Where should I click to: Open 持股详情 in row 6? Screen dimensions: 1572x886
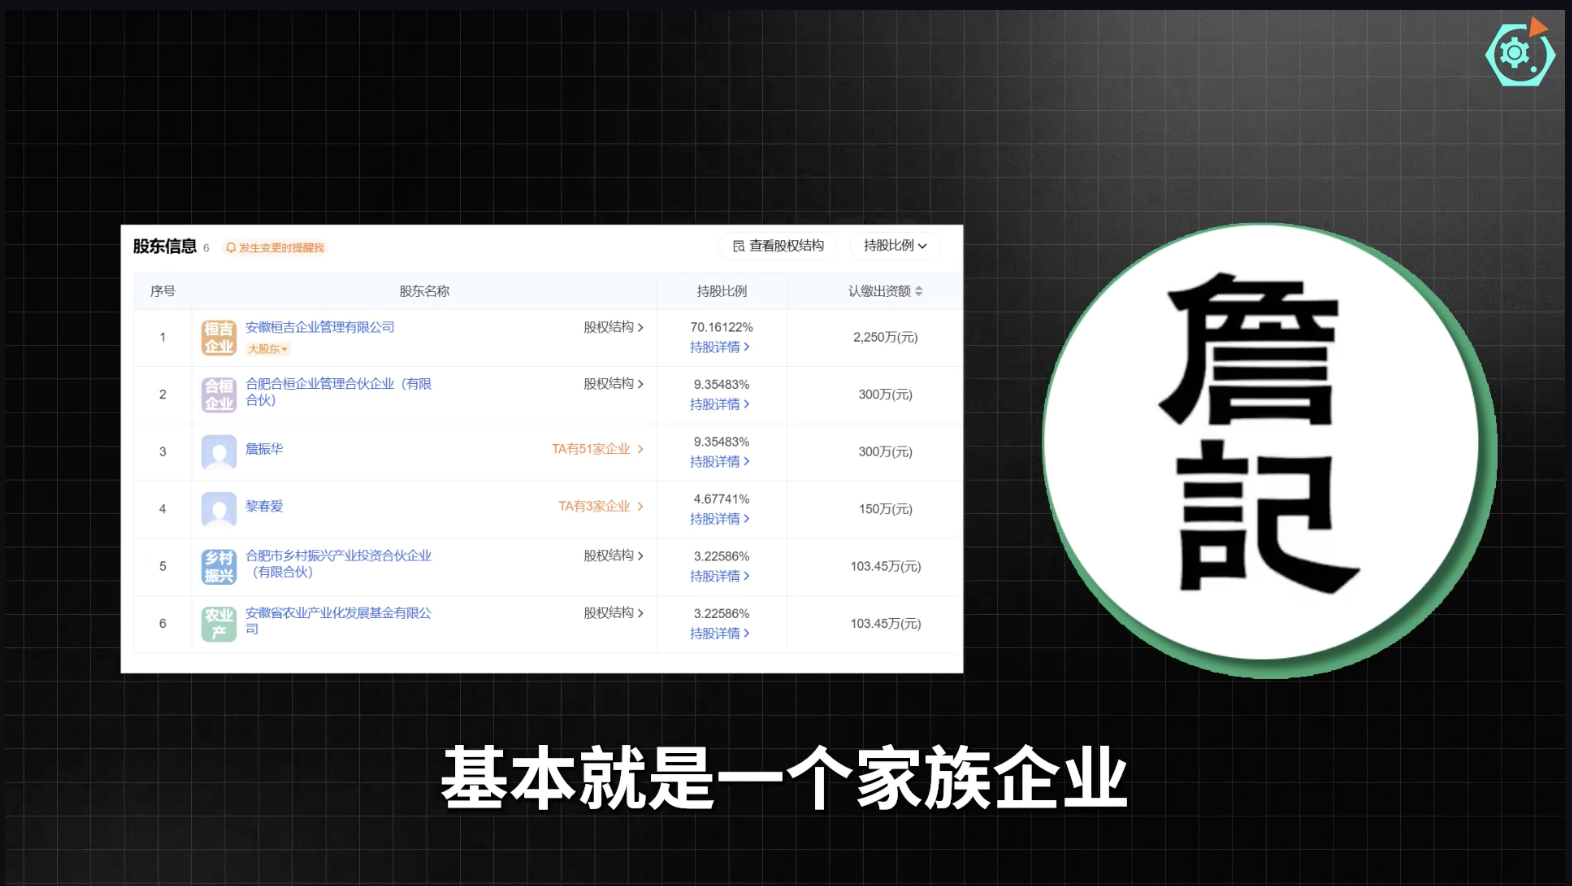pos(720,633)
